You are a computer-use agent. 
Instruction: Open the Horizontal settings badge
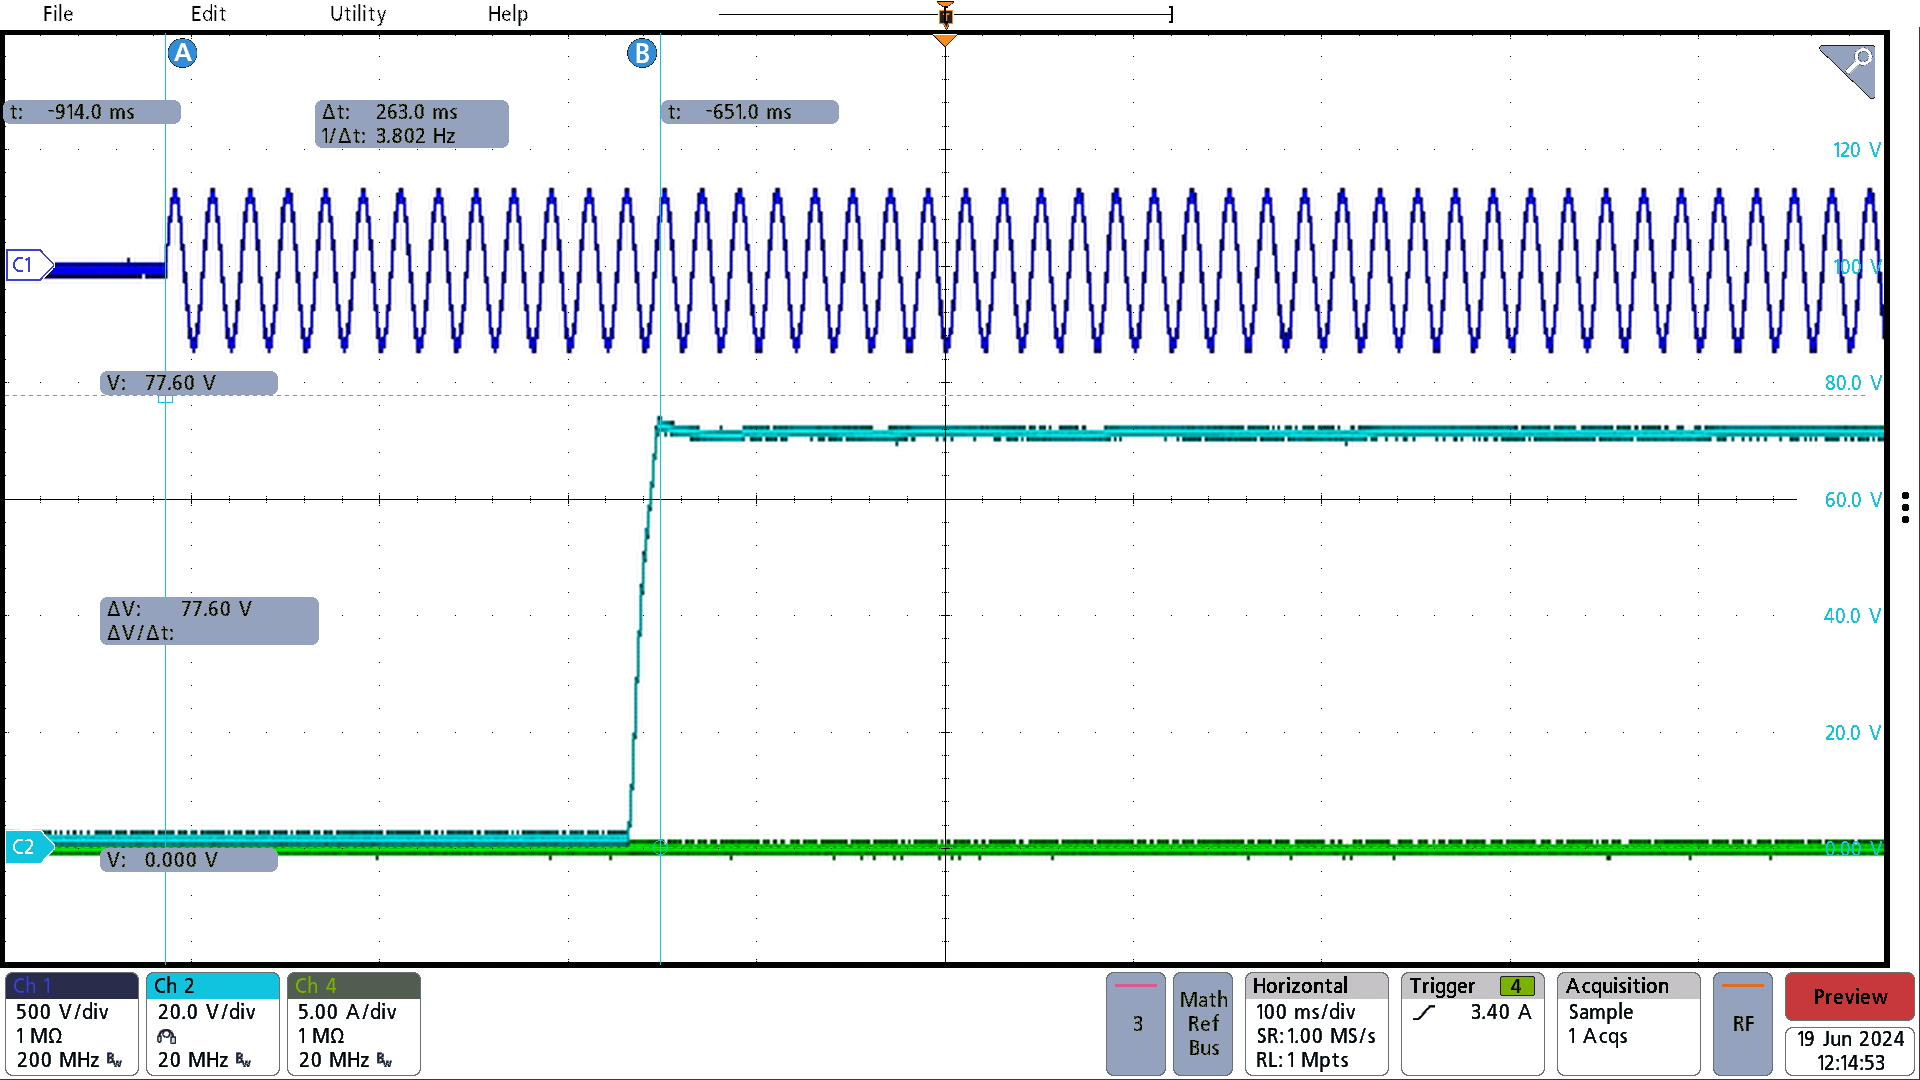click(1317, 1023)
